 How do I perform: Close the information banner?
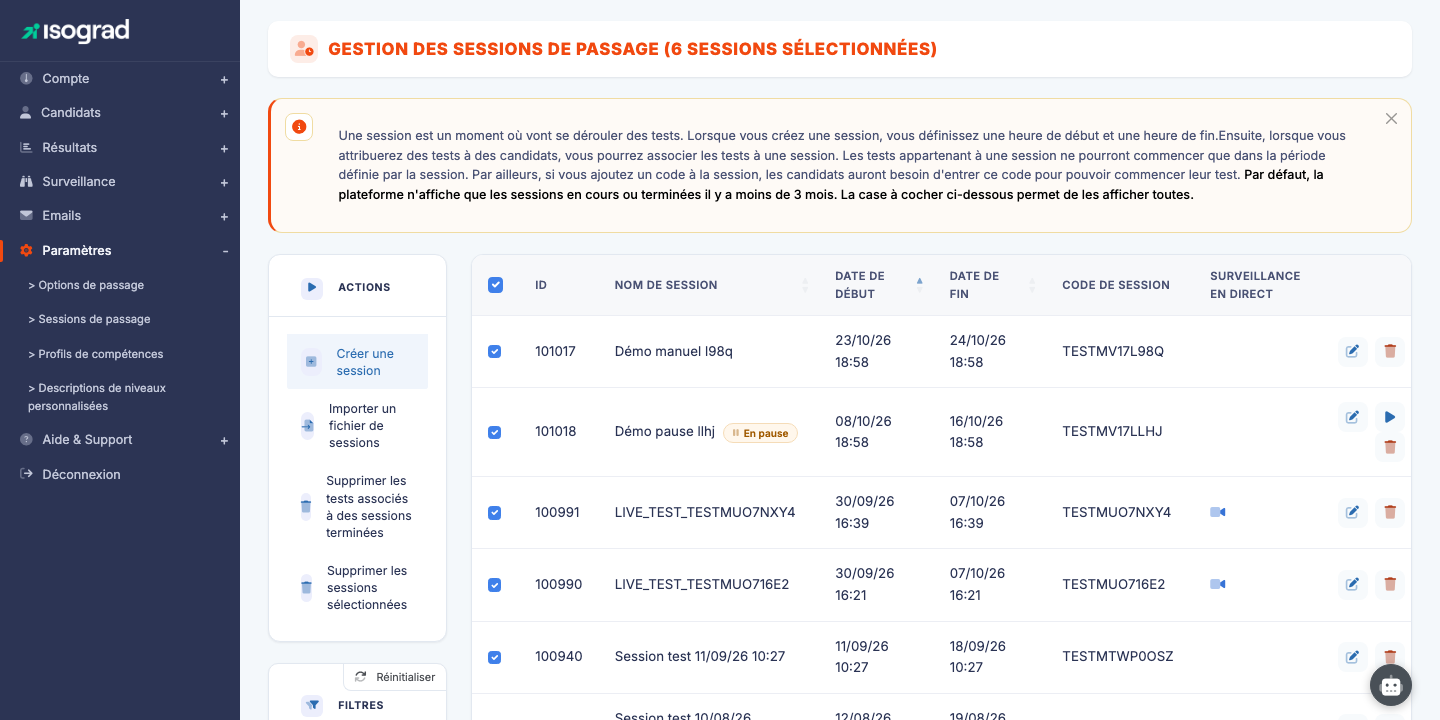[x=1391, y=118]
